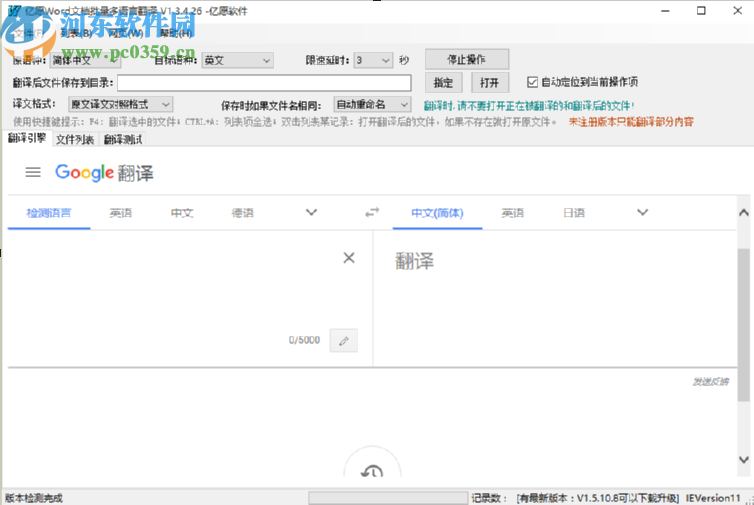The height and width of the screenshot is (505, 754).
Task: Click the IEVersion11 status entry
Action: tap(713, 498)
